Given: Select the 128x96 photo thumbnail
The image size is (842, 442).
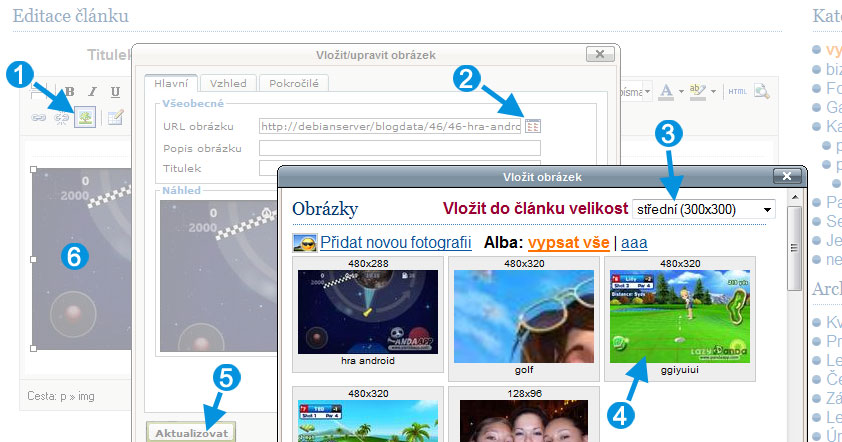Looking at the screenshot, I should pyautogui.click(x=524, y=421).
